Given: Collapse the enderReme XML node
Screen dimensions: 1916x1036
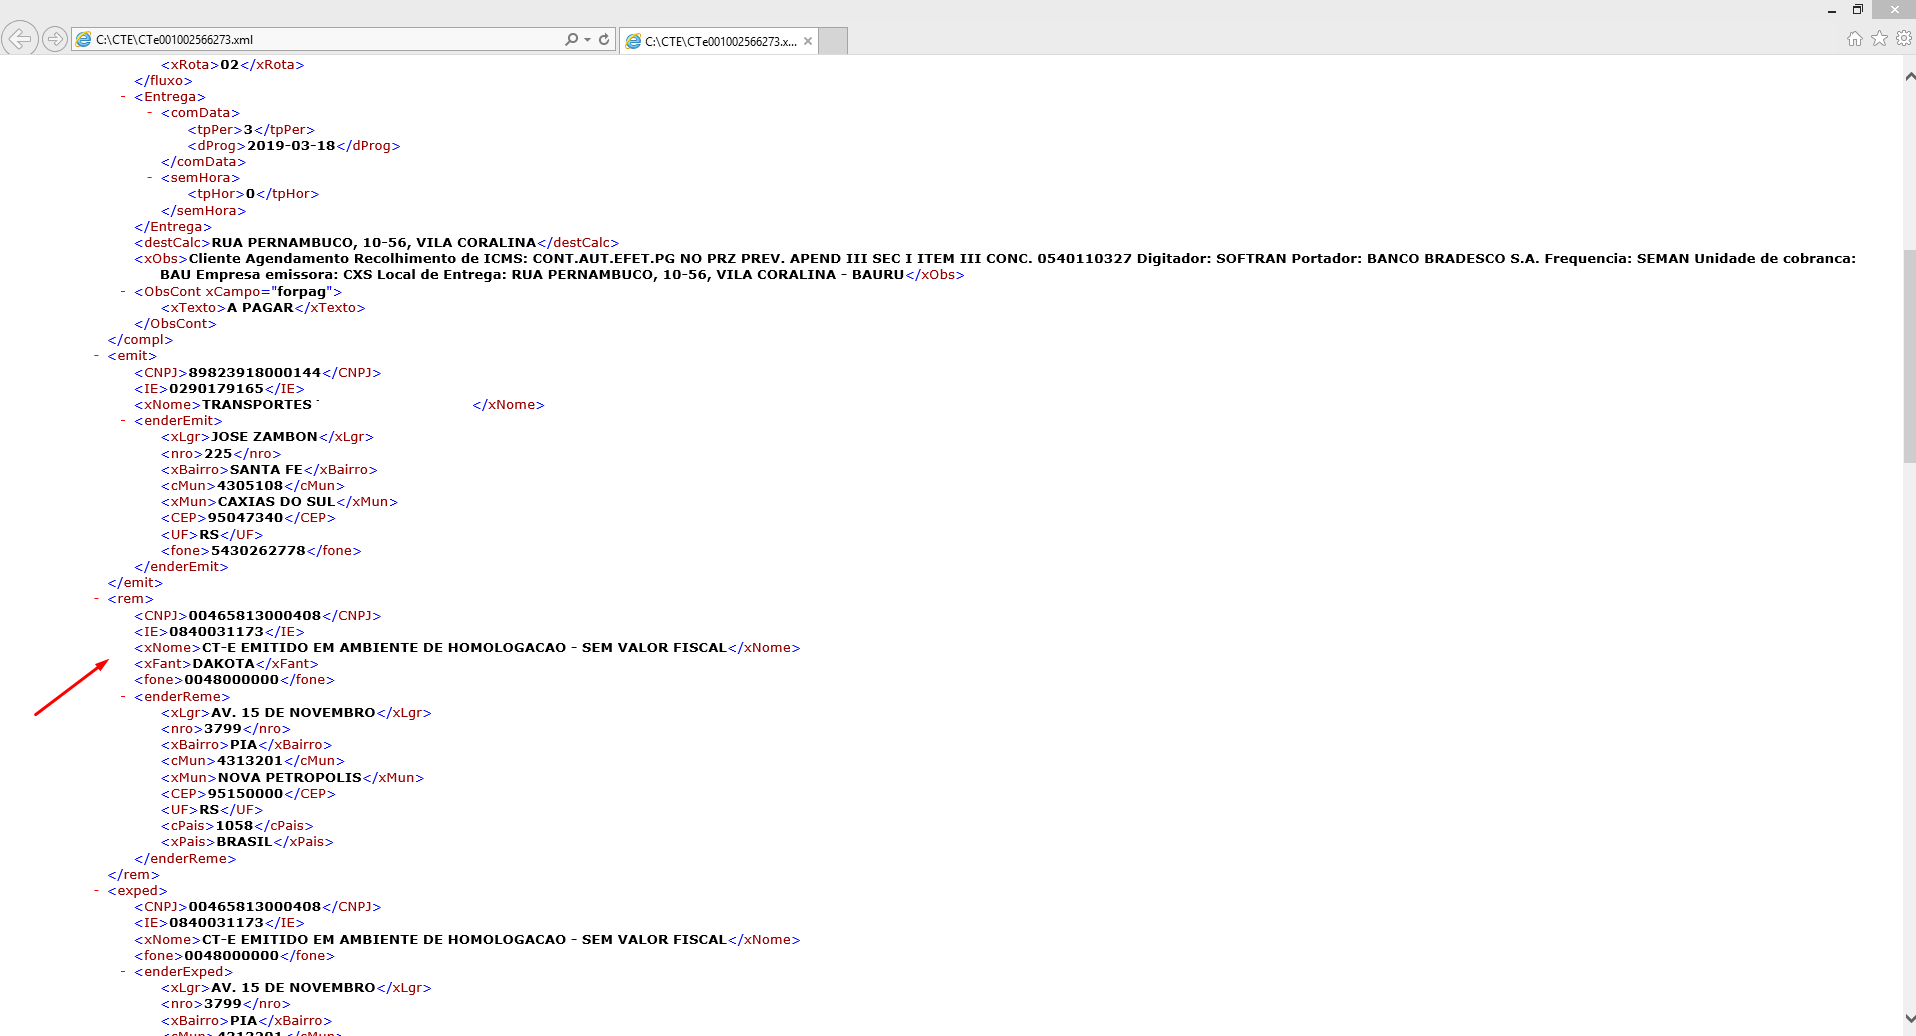Looking at the screenshot, I should pyautogui.click(x=123, y=697).
